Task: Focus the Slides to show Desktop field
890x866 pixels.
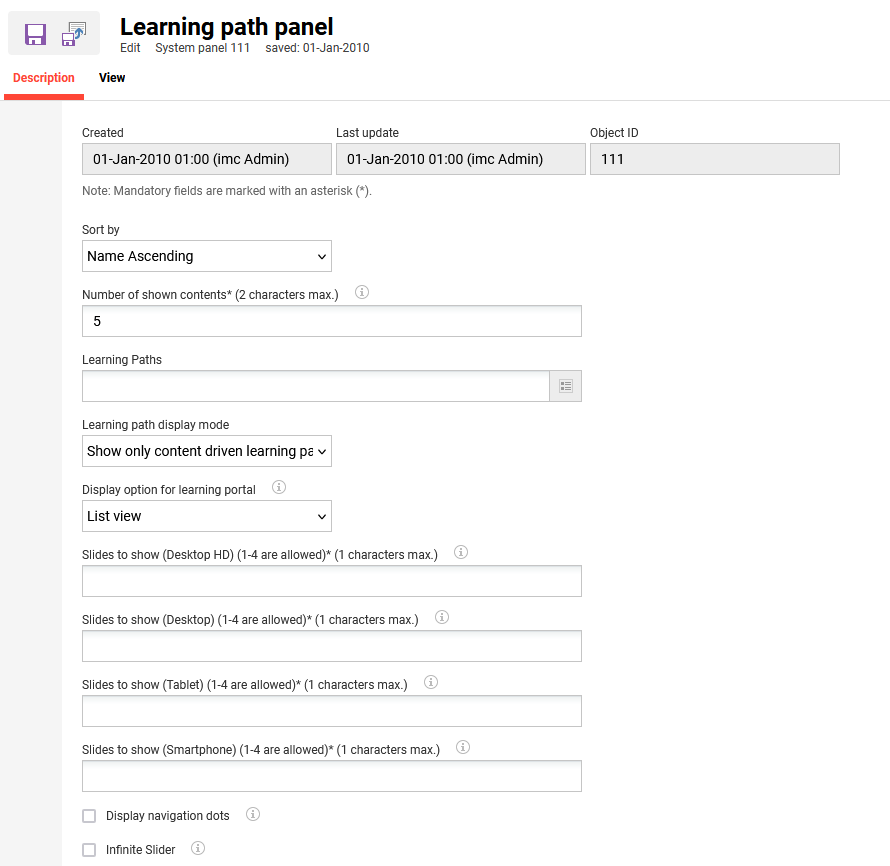Action: (332, 646)
